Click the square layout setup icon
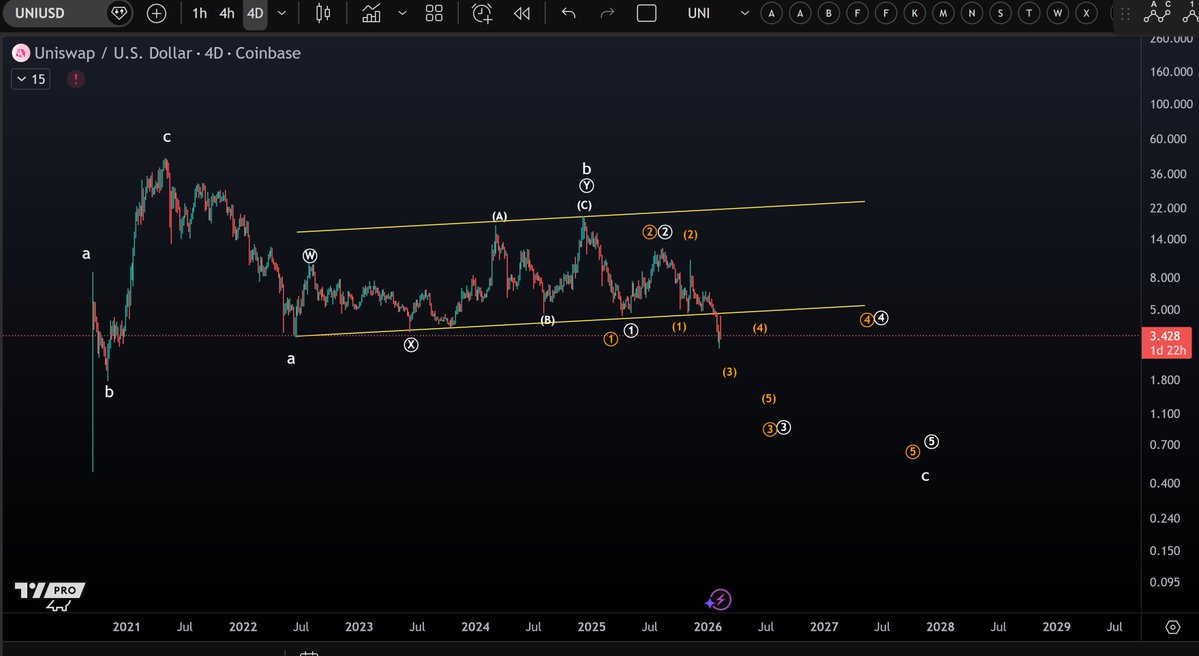 [647, 13]
